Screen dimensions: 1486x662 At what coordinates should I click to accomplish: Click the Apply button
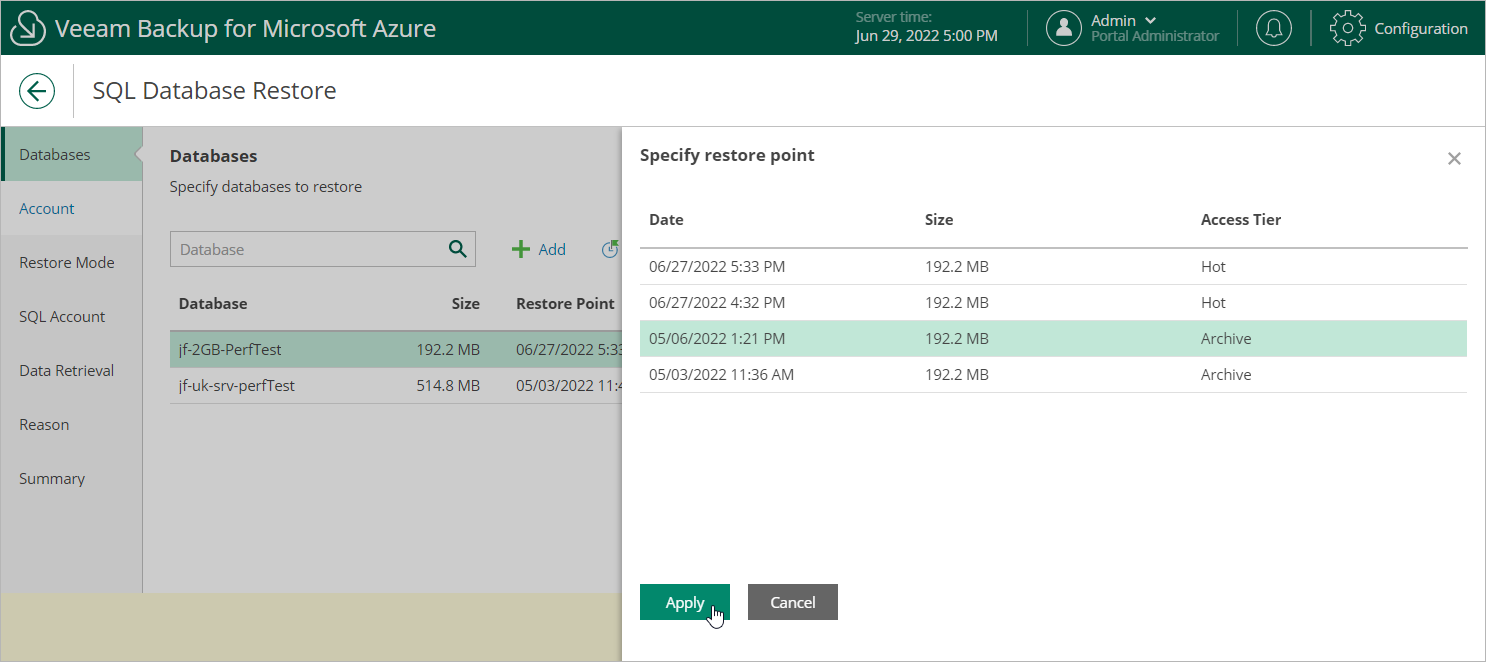pyautogui.click(x=685, y=602)
